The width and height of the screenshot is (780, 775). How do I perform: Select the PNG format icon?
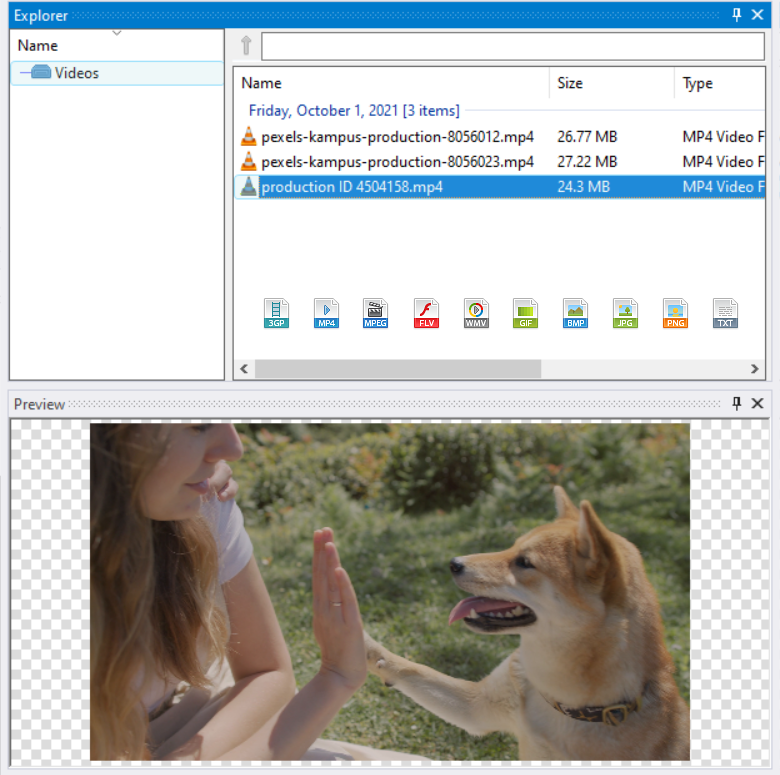[675, 313]
